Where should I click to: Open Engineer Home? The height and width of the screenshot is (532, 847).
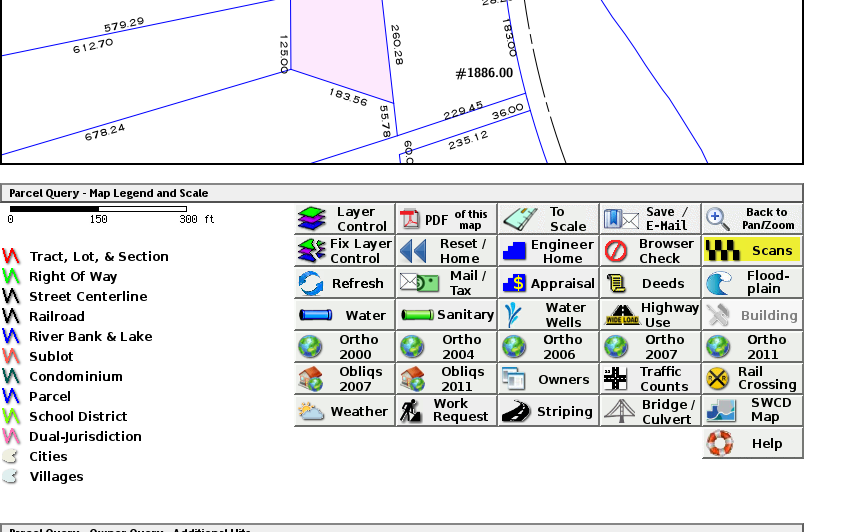[548, 251]
